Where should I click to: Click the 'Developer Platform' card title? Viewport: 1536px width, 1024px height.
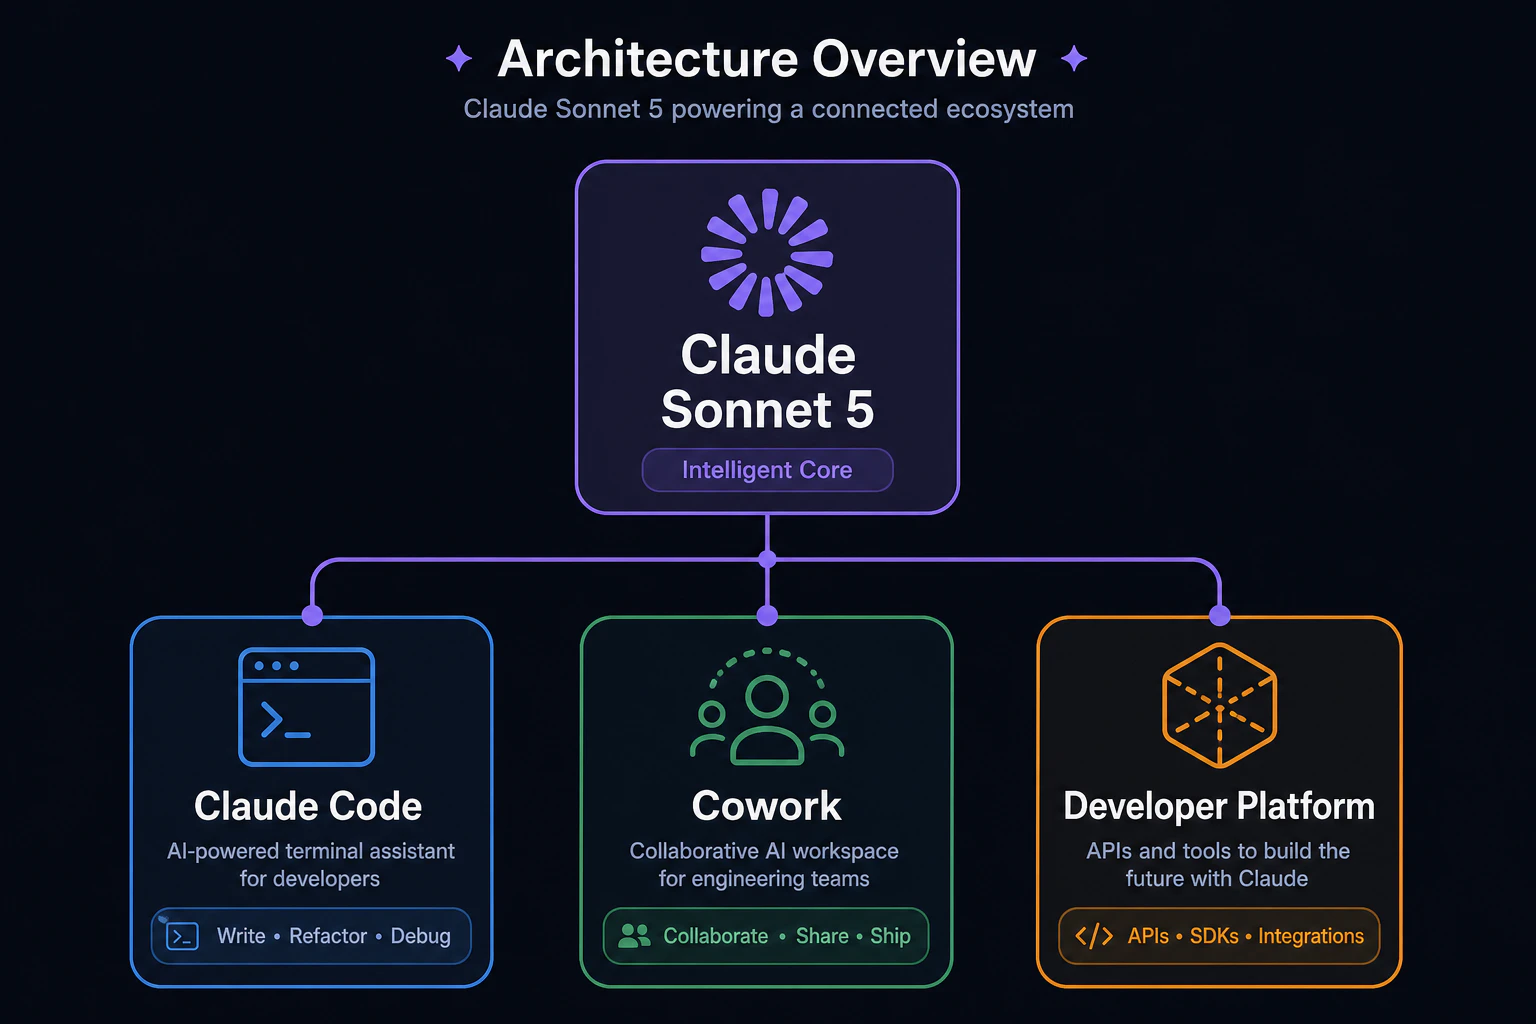(x=1219, y=806)
